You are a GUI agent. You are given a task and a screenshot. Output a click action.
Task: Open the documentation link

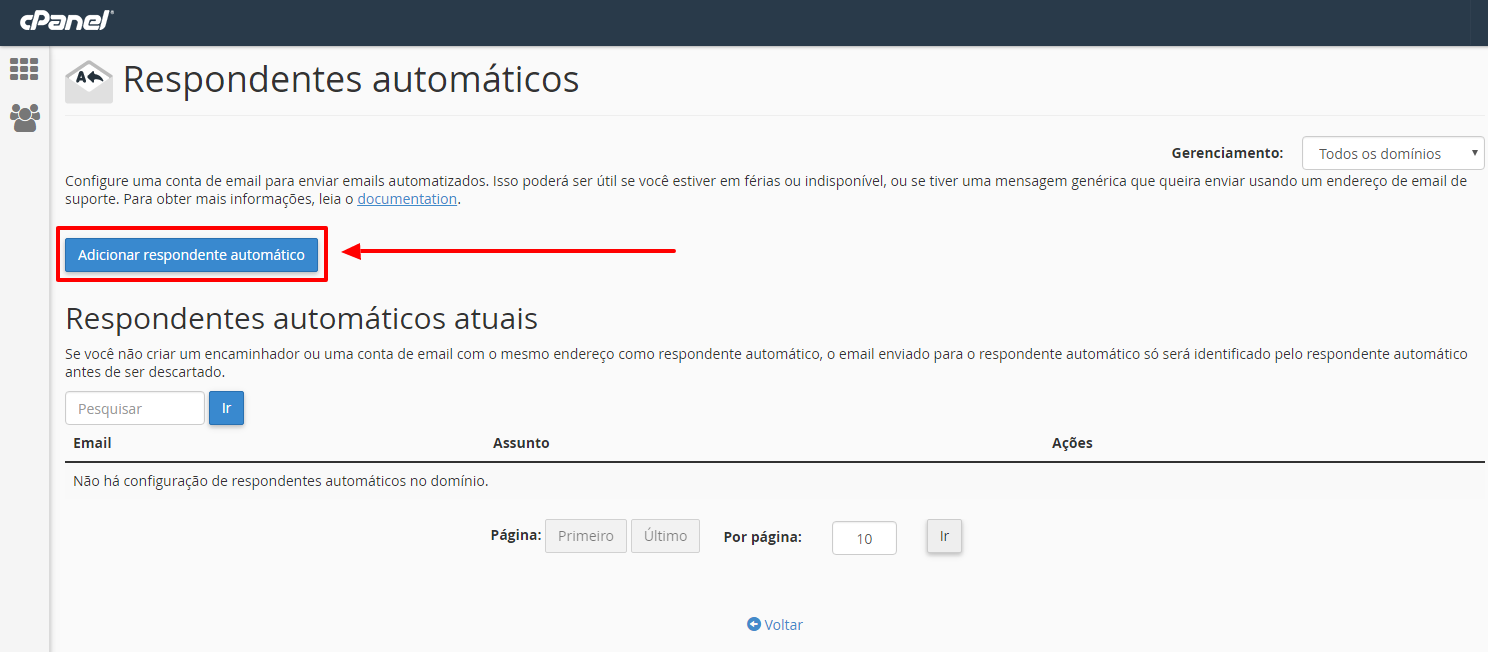(407, 199)
